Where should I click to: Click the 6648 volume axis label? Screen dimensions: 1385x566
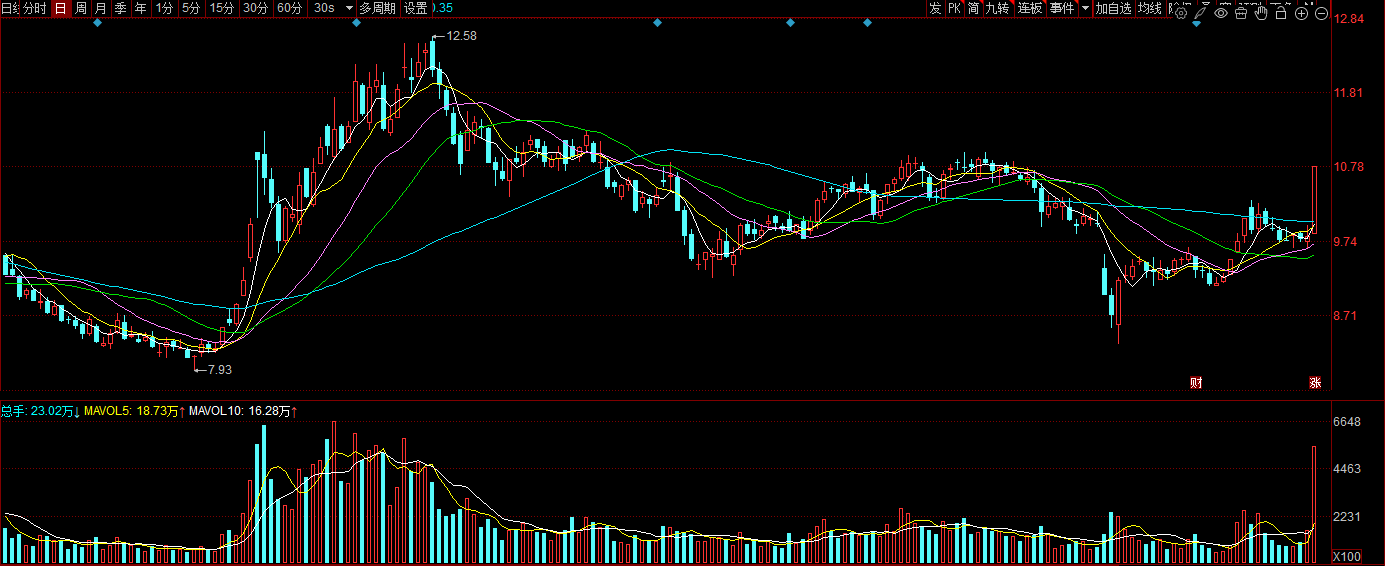point(1349,422)
